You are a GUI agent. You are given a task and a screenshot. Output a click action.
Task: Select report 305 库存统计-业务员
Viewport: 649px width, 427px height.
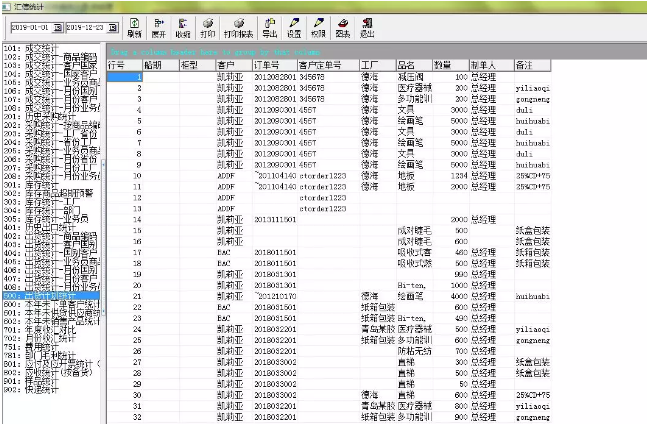point(46,218)
